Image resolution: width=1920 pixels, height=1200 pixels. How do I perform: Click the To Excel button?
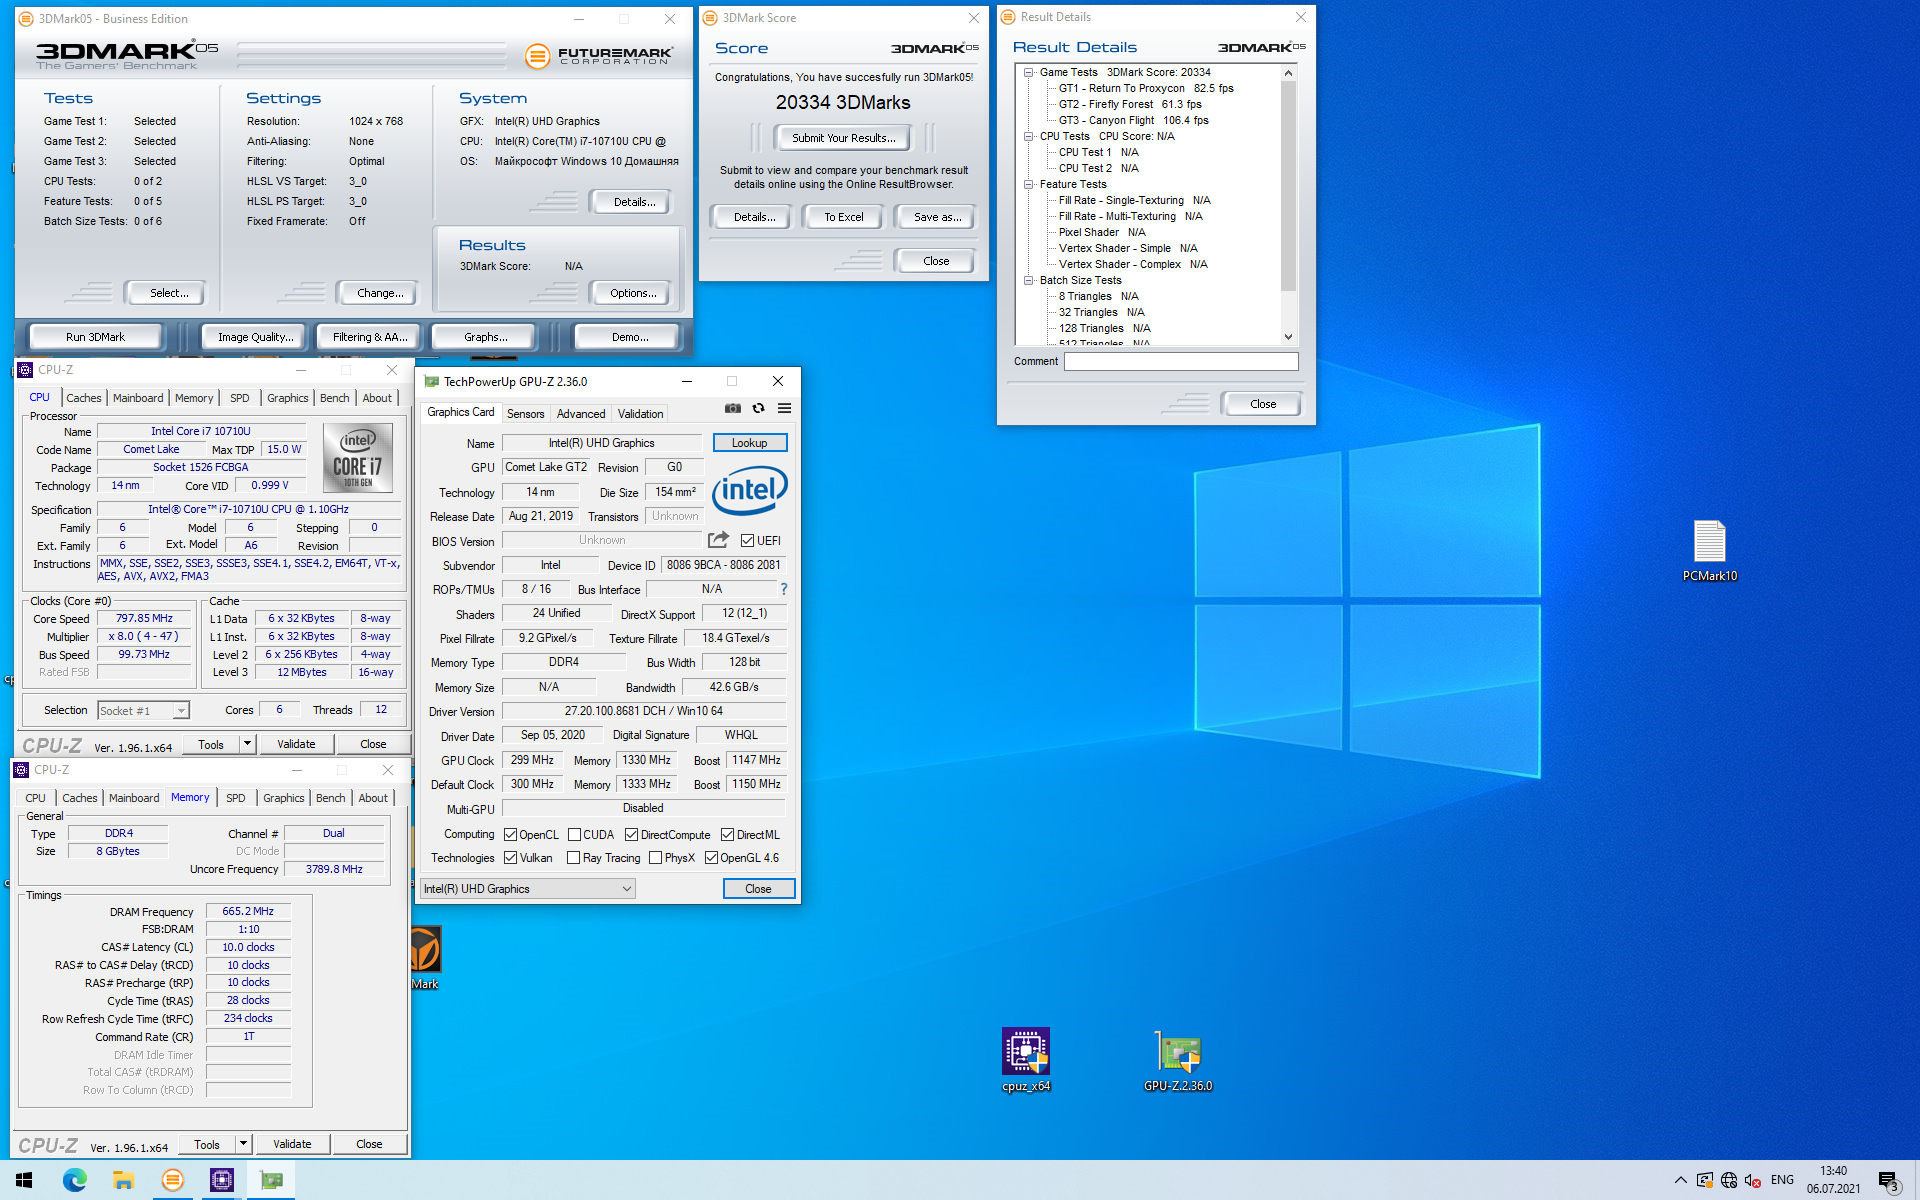click(844, 217)
